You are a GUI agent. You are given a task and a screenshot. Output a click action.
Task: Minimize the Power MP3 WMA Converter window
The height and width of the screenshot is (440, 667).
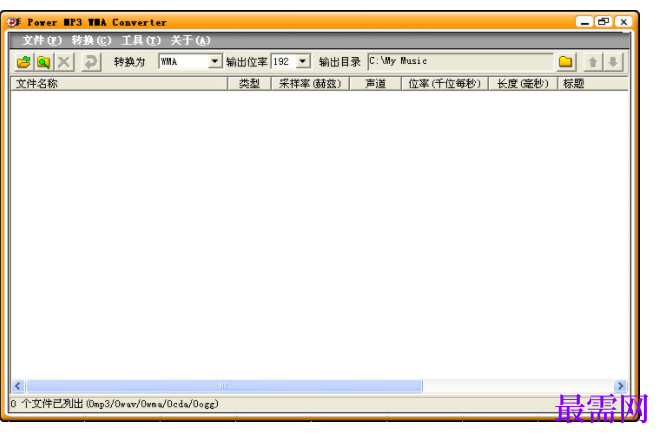pos(585,22)
